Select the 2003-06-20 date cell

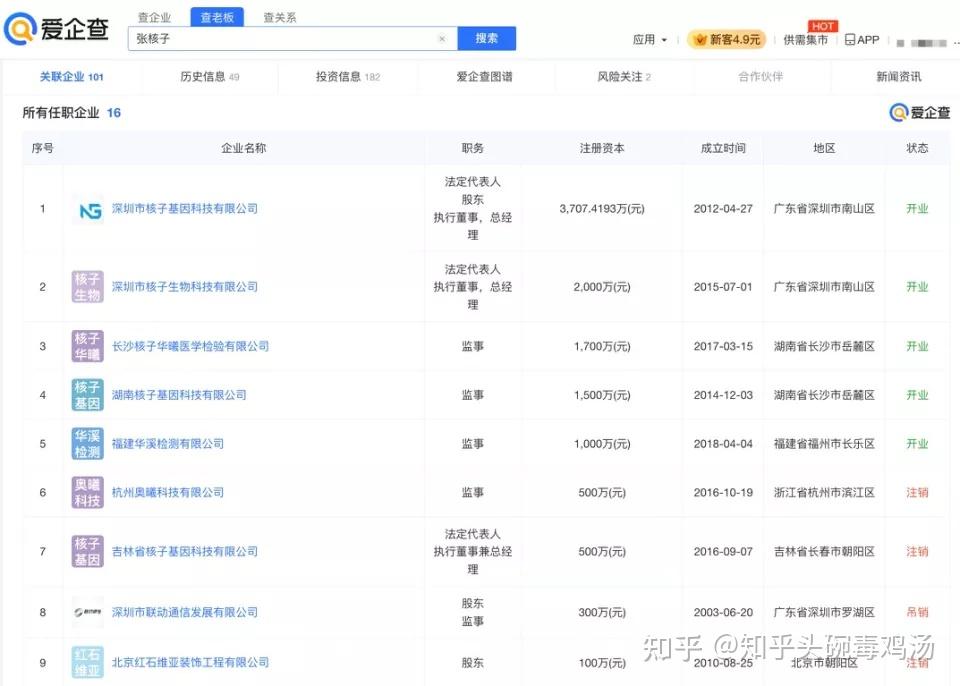pos(723,612)
